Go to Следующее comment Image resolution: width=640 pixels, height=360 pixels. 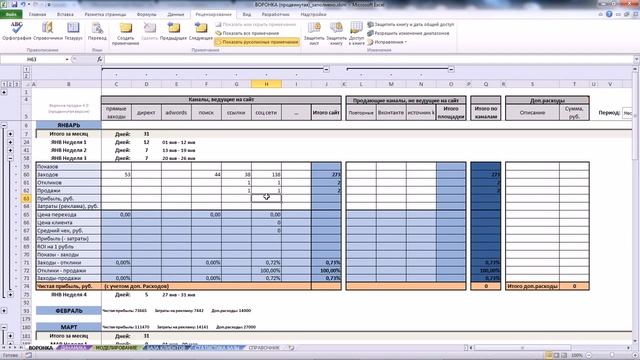pos(201,31)
